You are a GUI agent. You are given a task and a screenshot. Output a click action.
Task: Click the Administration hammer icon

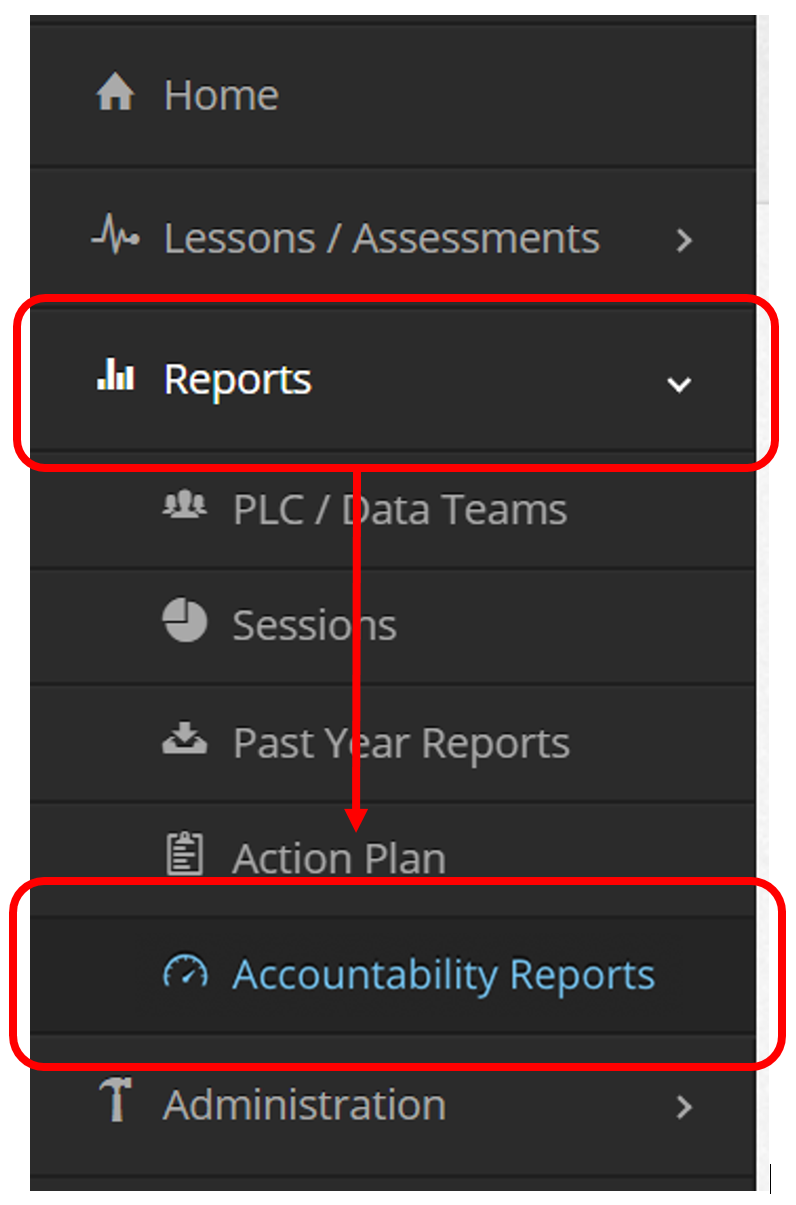pyautogui.click(x=116, y=1102)
